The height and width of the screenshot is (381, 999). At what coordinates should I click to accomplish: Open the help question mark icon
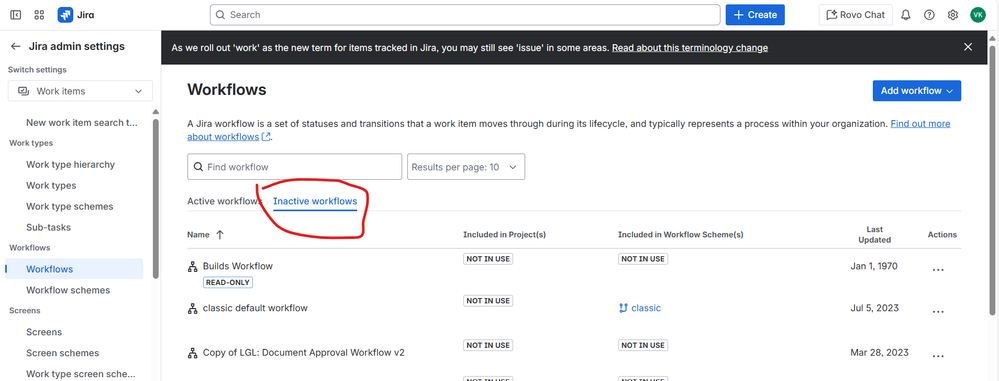[x=930, y=15]
